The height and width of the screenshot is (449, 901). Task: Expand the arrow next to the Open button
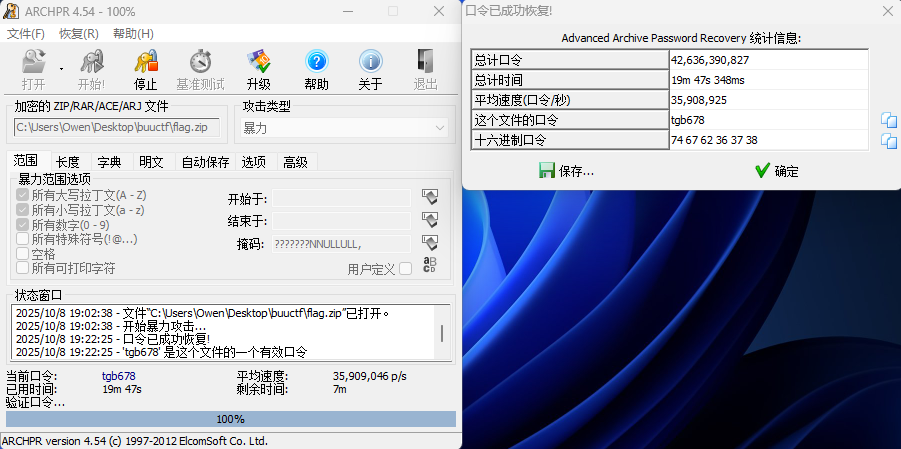click(x=60, y=69)
